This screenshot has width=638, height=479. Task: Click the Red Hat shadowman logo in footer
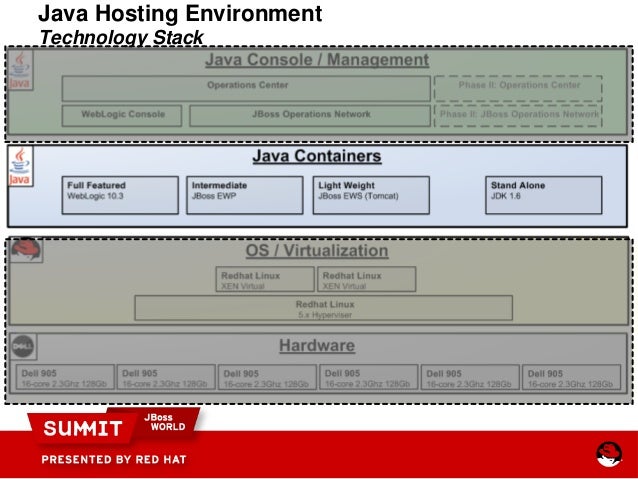(609, 454)
